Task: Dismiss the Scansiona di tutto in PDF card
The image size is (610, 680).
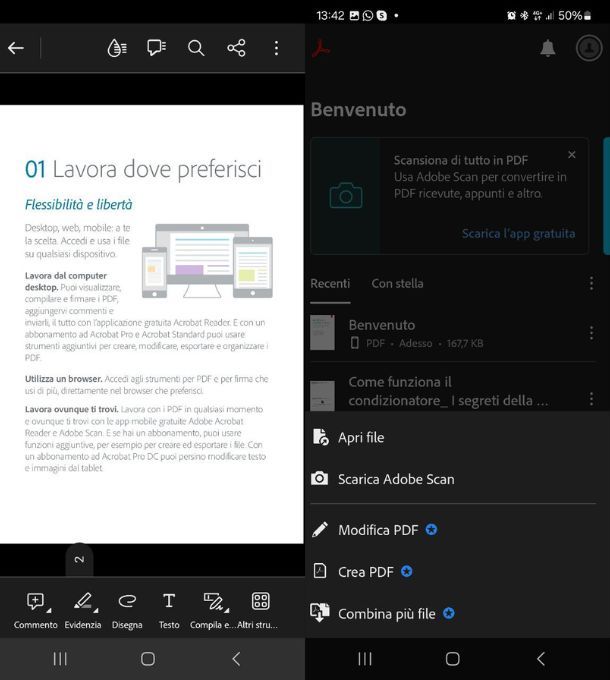Action: 572,154
